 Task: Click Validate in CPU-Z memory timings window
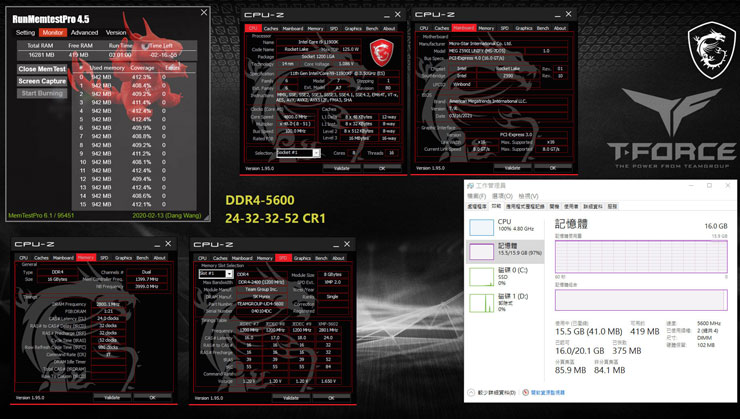[x=112, y=397]
